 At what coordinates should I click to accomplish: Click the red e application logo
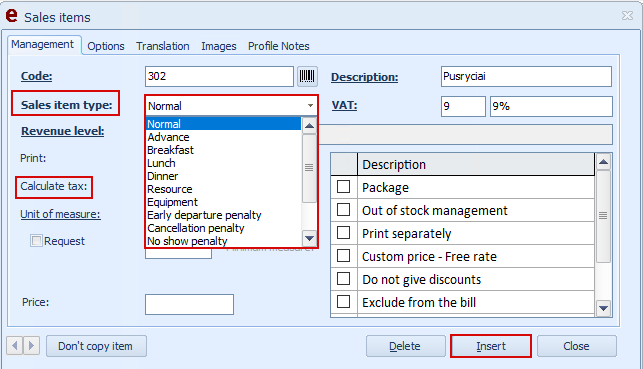pos(11,16)
